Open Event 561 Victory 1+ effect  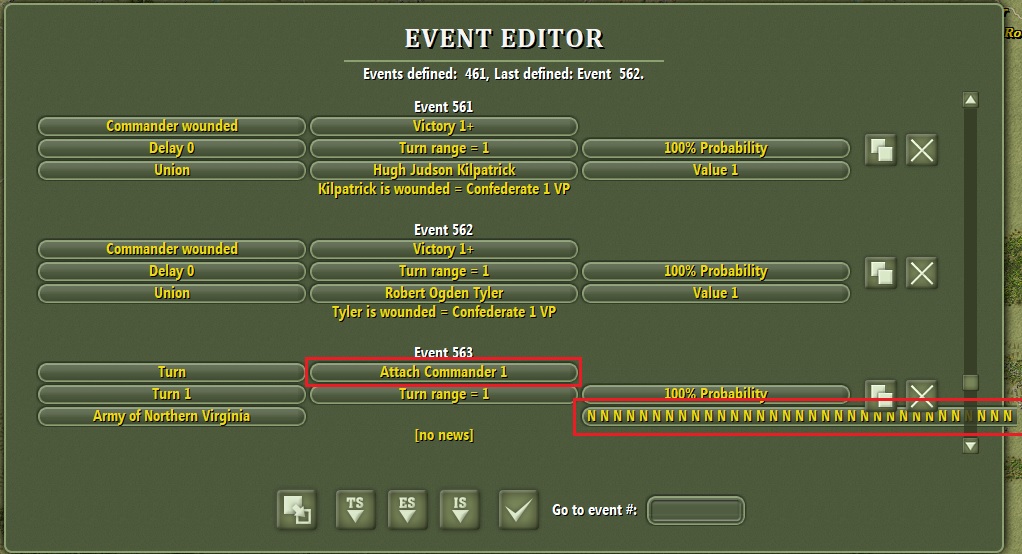pyautogui.click(x=443, y=126)
